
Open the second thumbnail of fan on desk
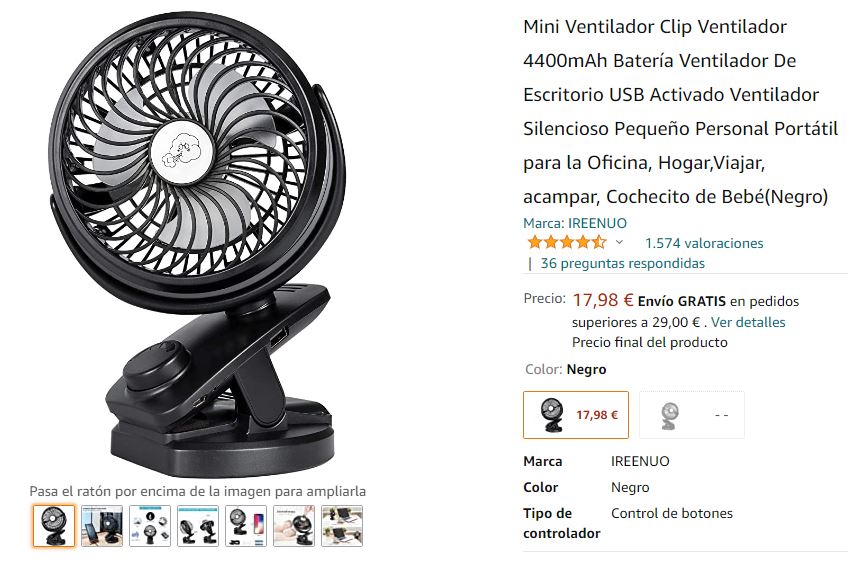(102, 526)
